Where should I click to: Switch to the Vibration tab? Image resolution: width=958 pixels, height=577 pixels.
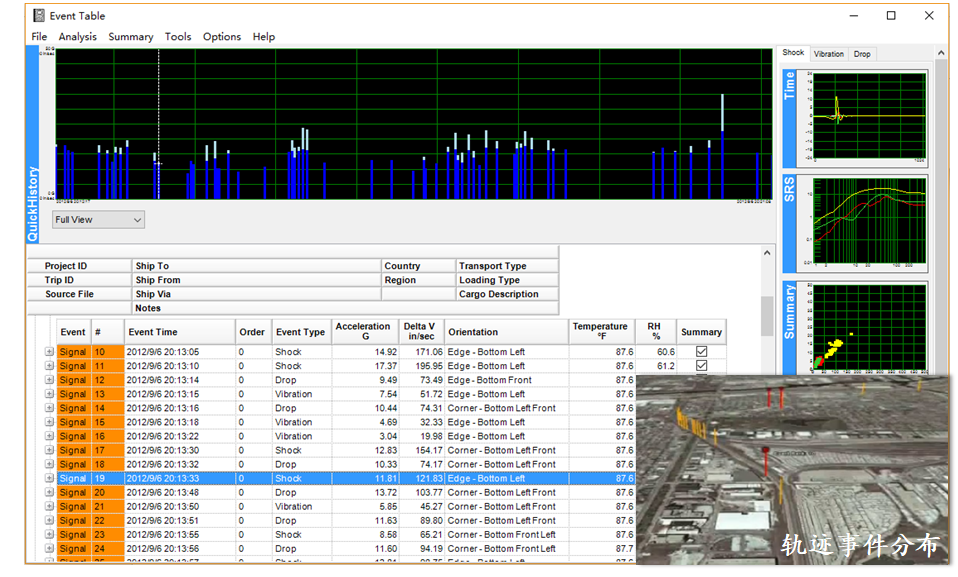pos(828,54)
